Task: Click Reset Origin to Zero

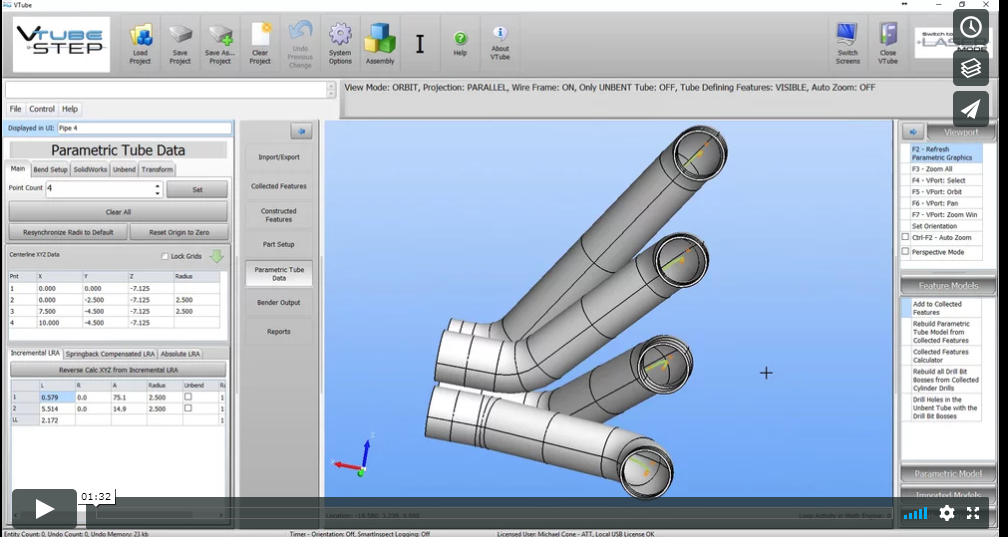Action: click(178, 232)
